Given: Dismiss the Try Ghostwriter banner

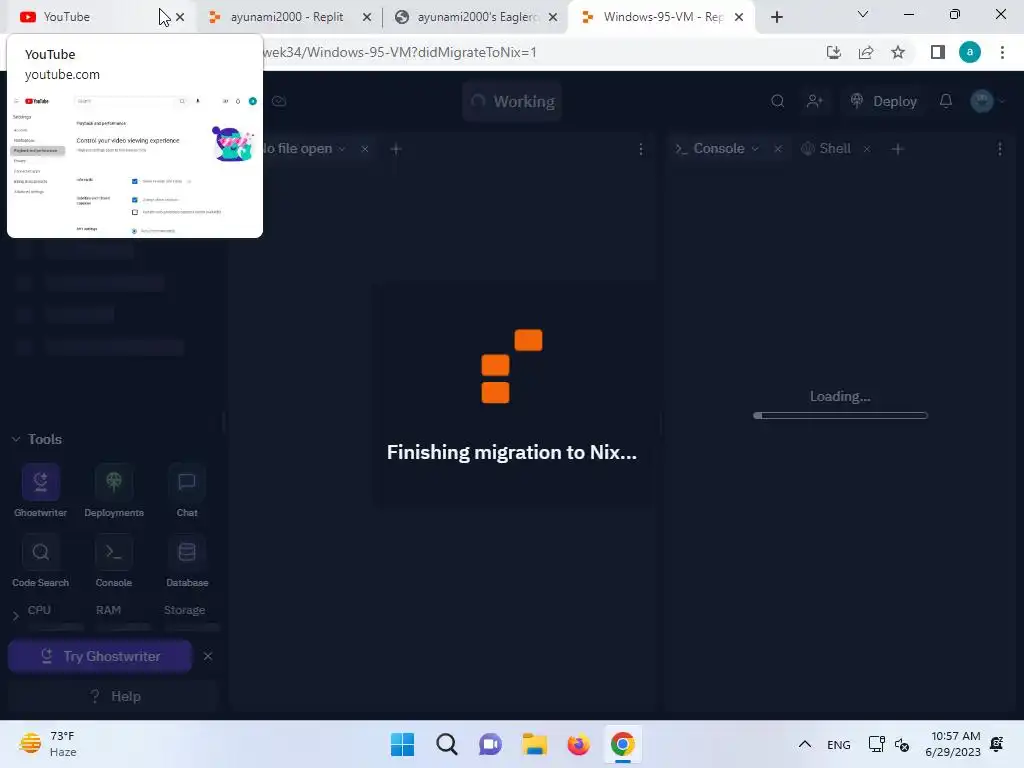Looking at the screenshot, I should [208, 656].
